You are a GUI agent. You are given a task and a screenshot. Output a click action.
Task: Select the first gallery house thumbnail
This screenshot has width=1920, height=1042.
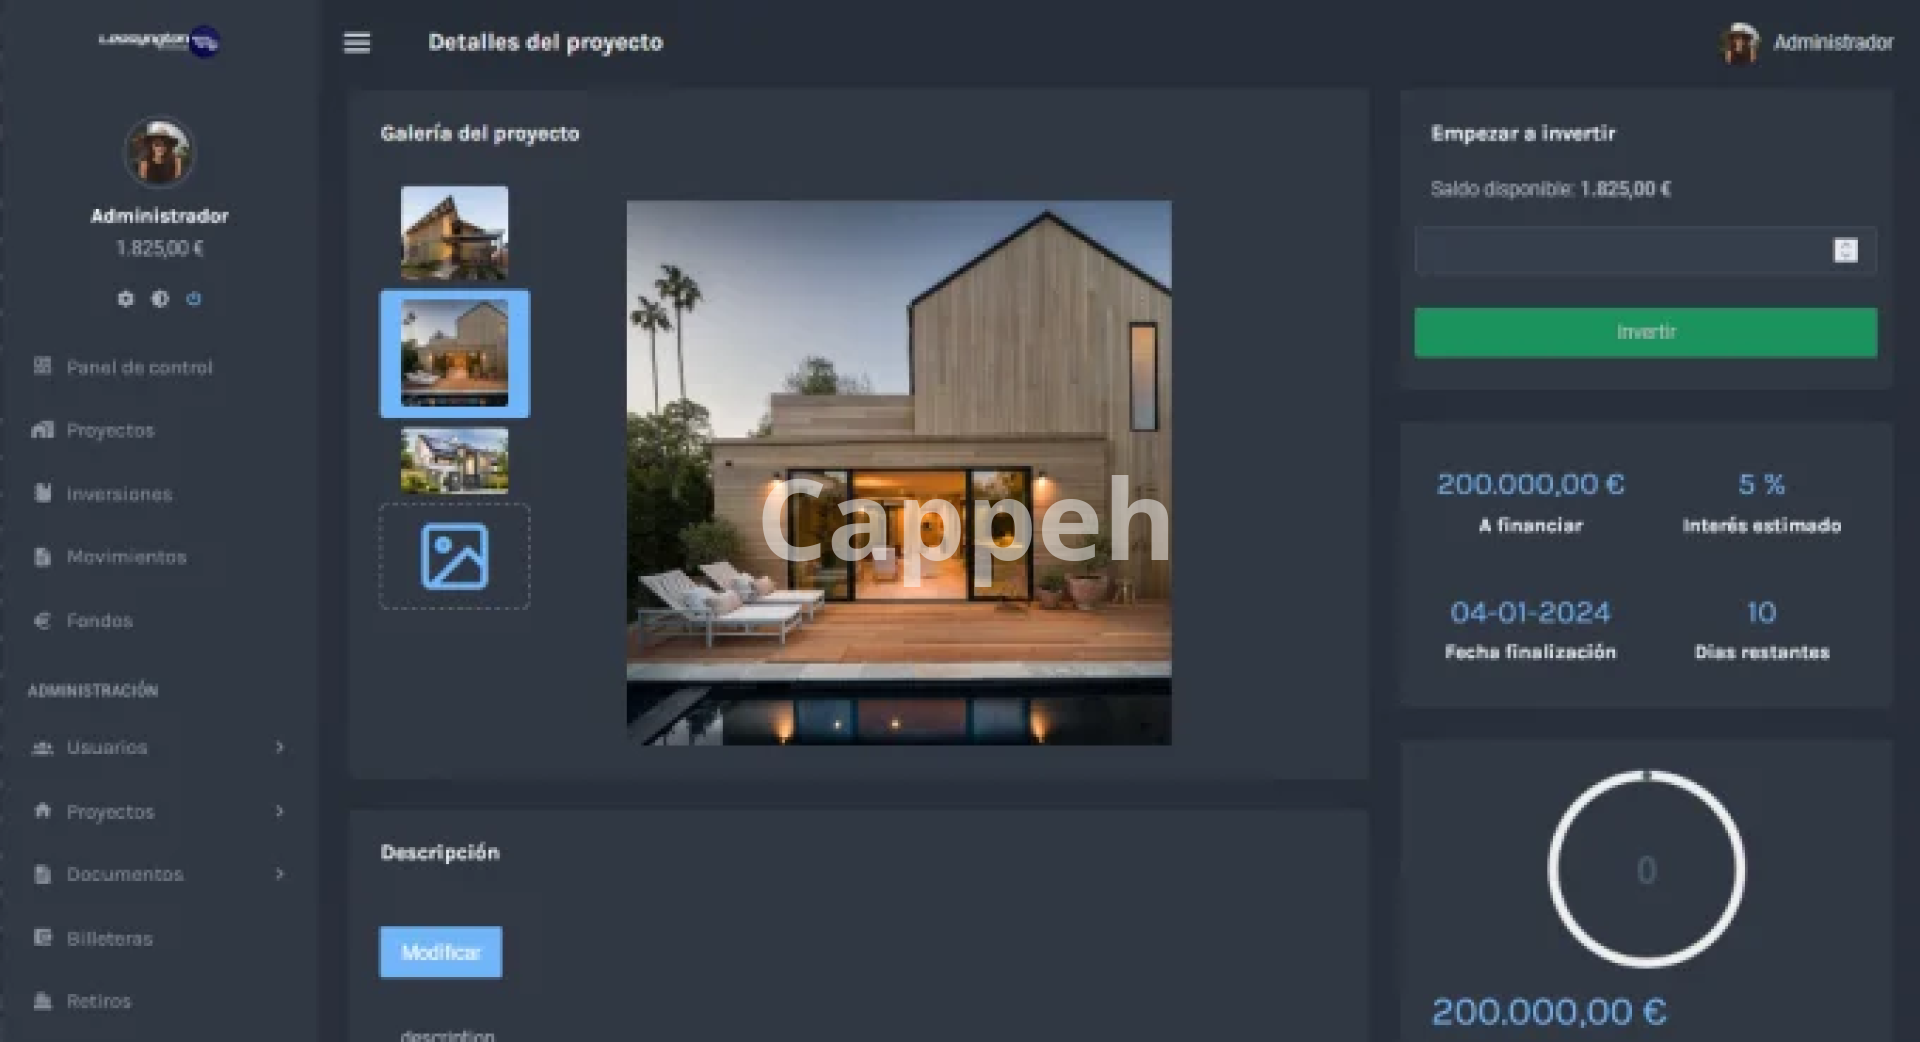(454, 232)
